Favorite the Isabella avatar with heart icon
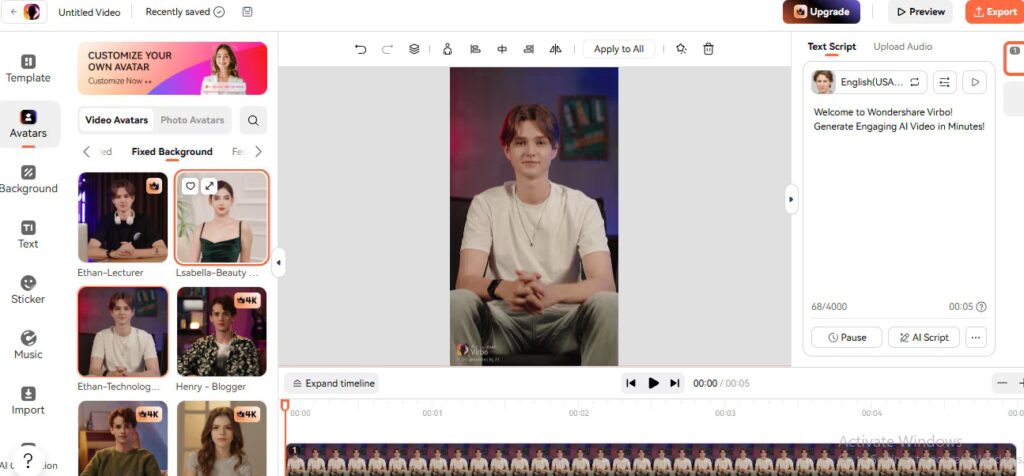This screenshot has width=1024, height=476. [x=190, y=186]
